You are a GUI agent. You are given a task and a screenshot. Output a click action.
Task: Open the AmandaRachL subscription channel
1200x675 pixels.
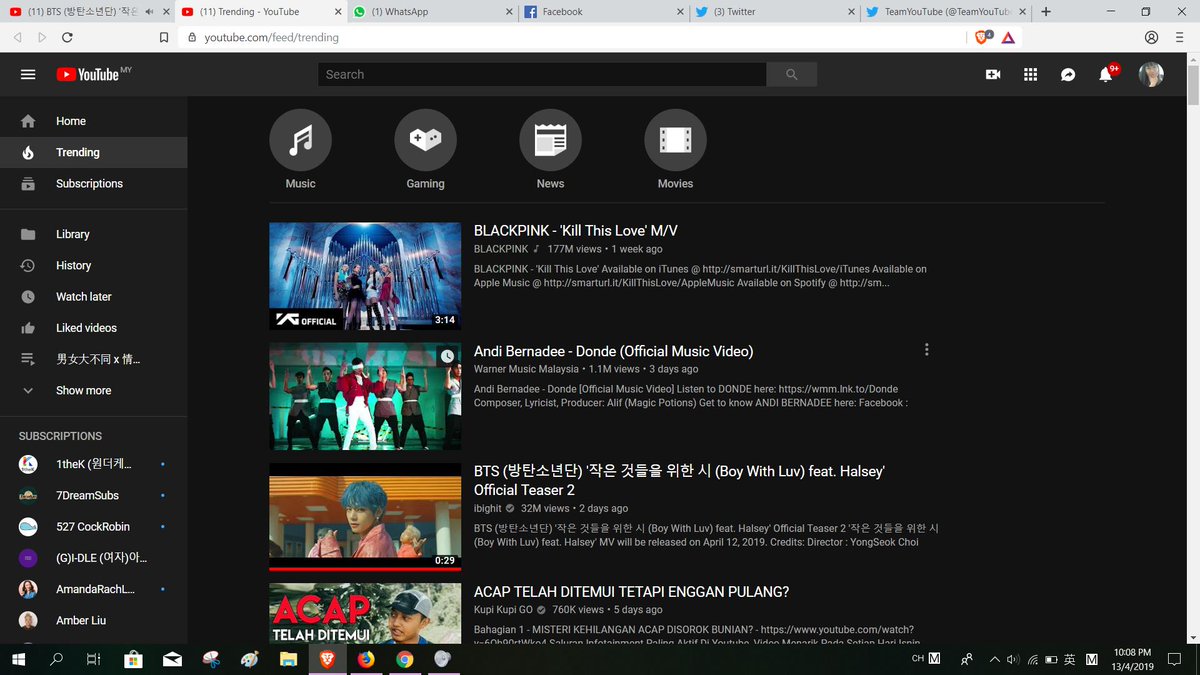point(93,589)
